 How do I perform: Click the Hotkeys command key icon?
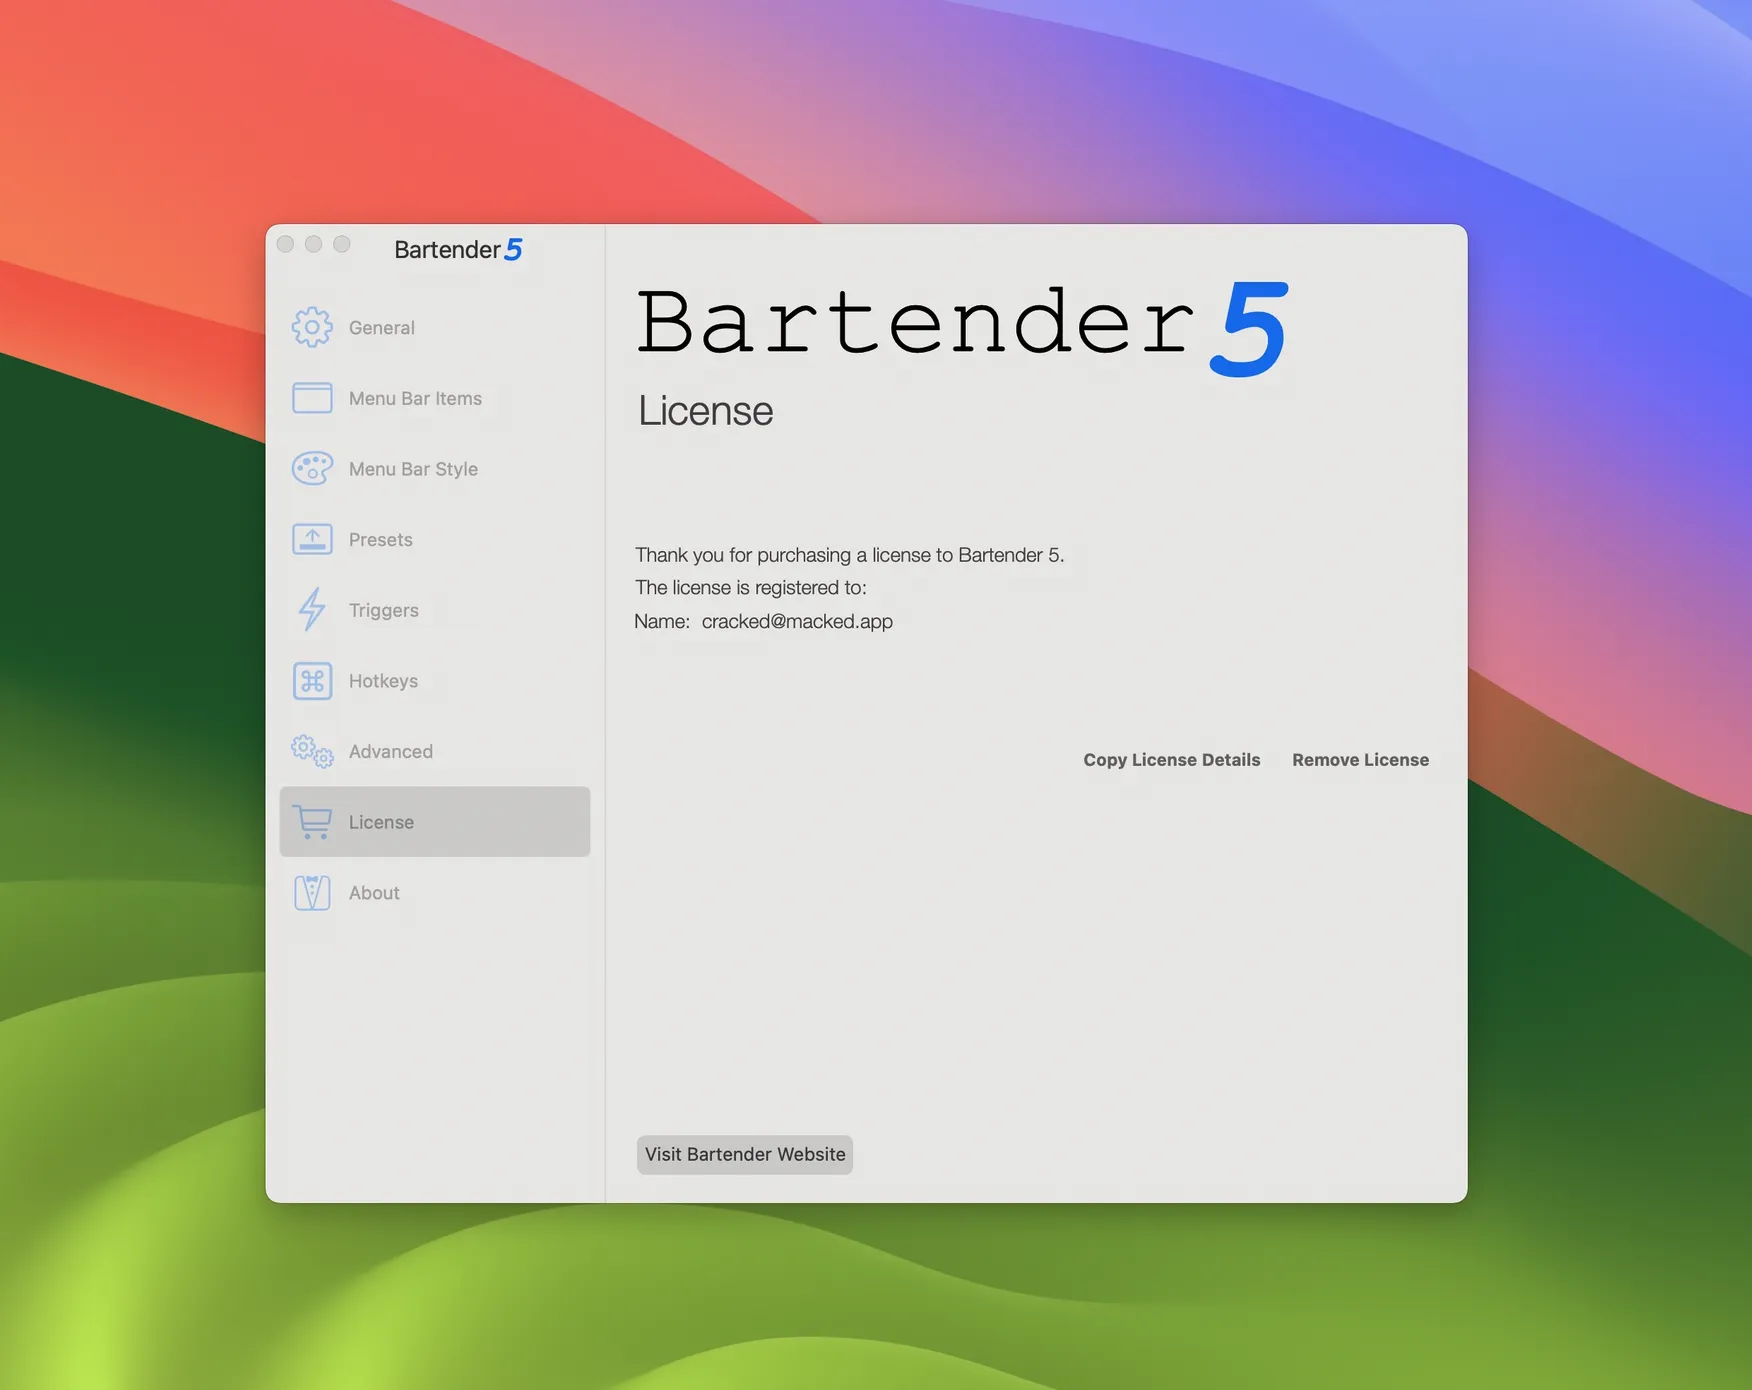(312, 681)
